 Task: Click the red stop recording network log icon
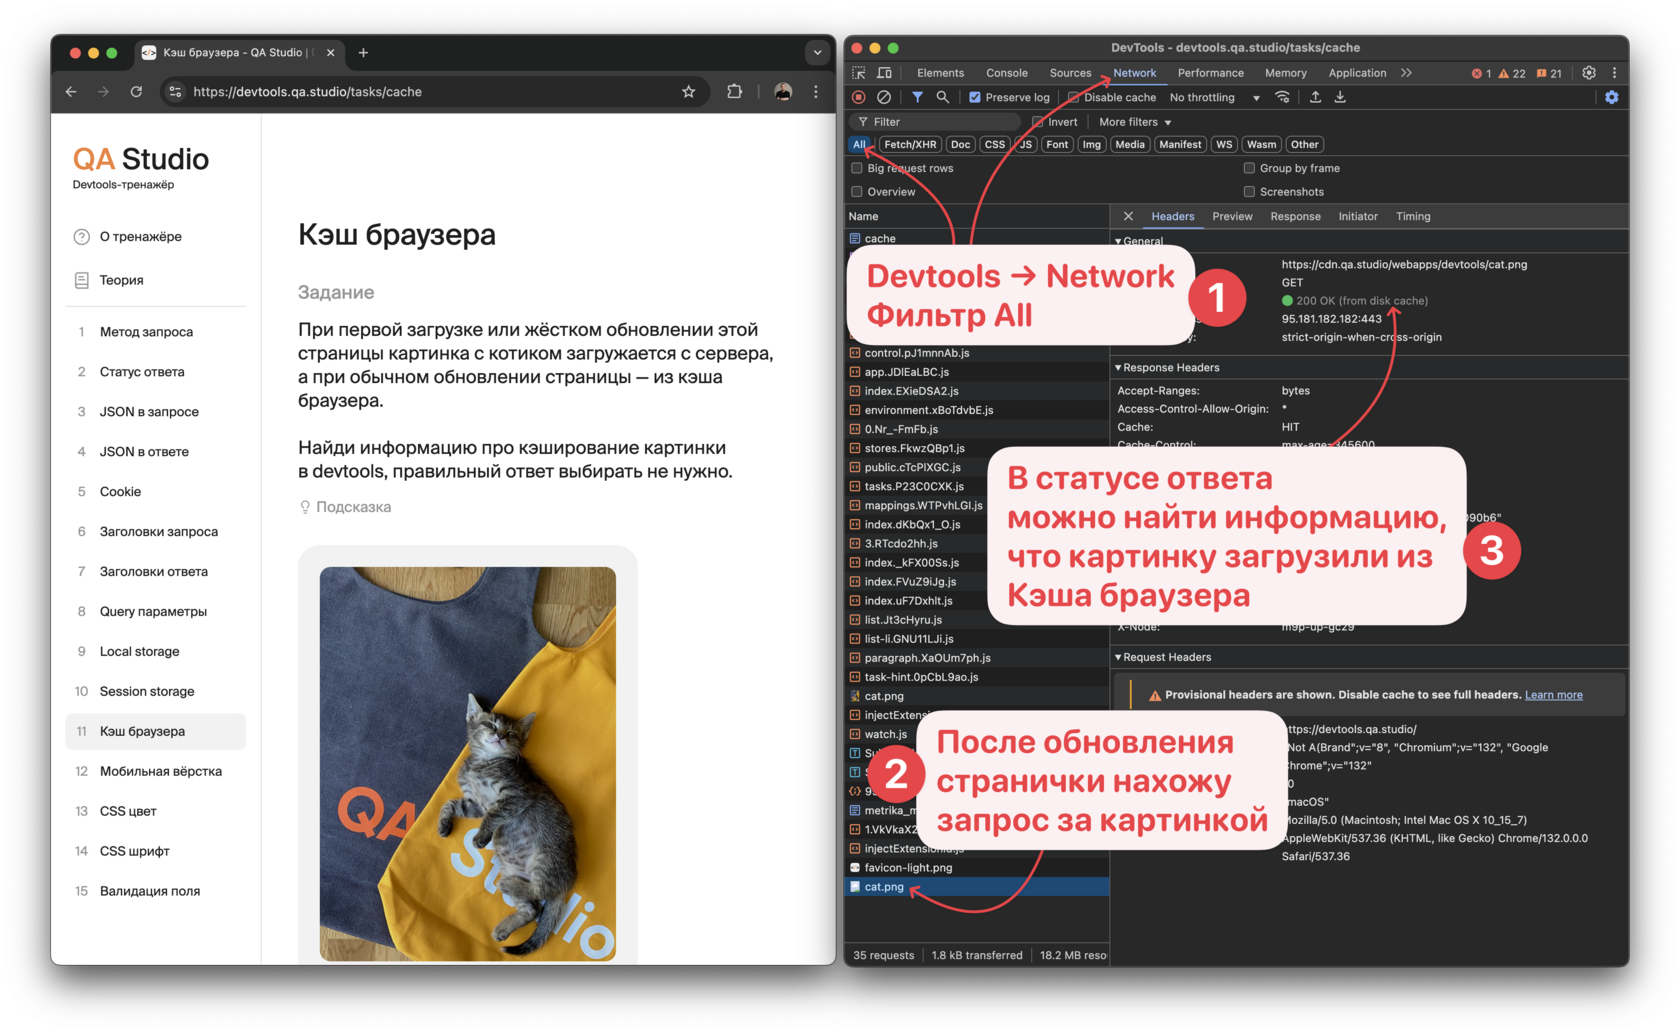tap(859, 97)
